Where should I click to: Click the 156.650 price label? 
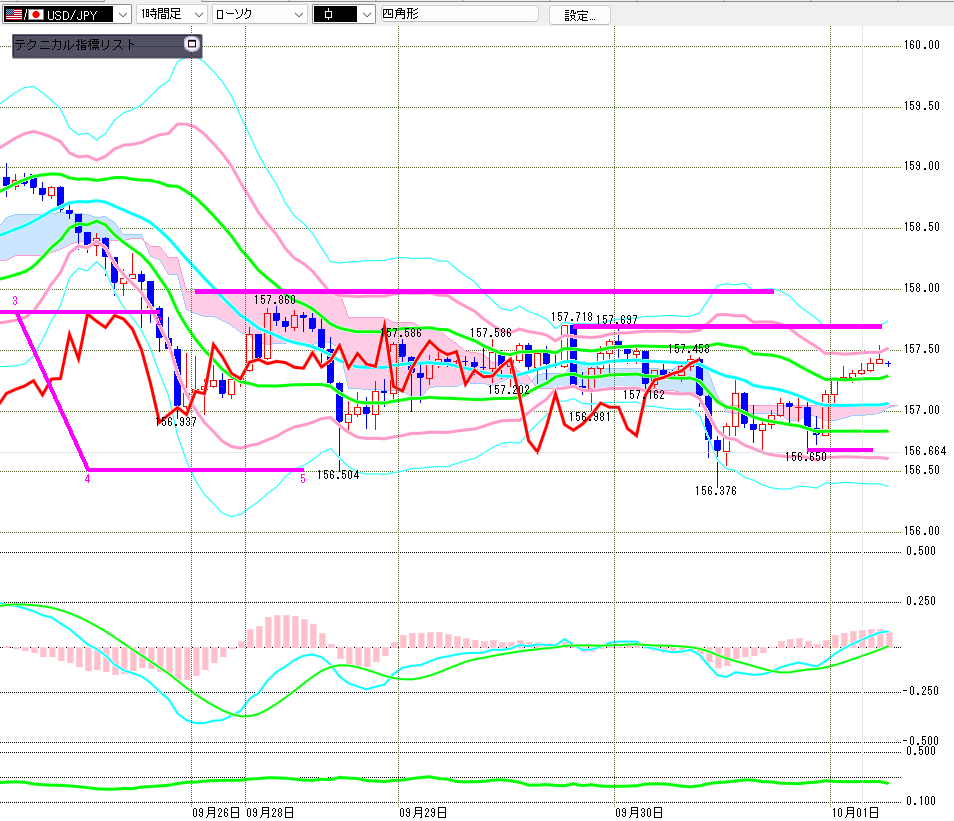(x=806, y=456)
